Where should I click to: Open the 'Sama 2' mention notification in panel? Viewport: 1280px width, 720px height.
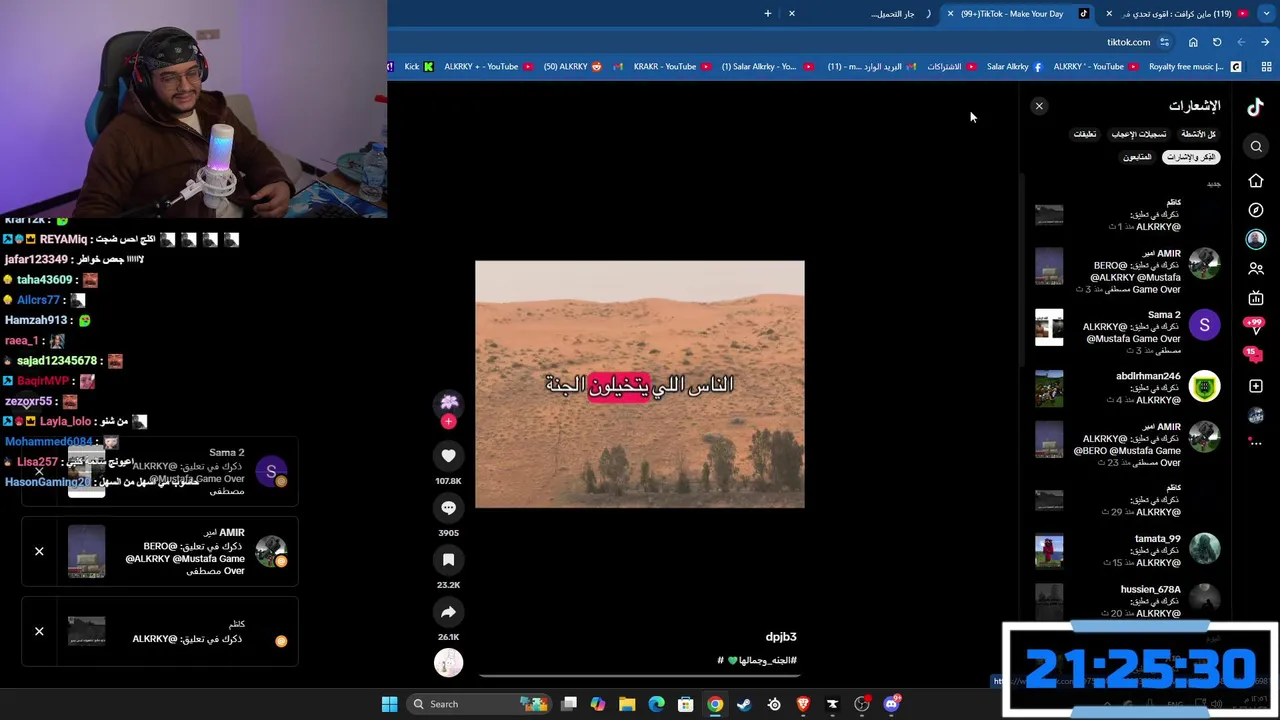pyautogui.click(x=1127, y=332)
